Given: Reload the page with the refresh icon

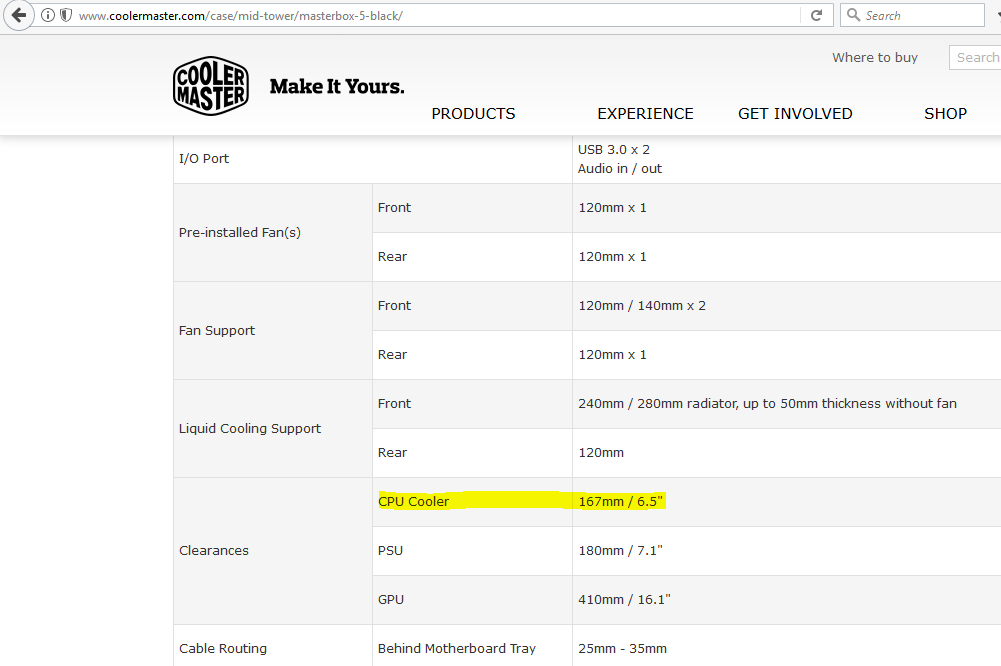Looking at the screenshot, I should [817, 15].
